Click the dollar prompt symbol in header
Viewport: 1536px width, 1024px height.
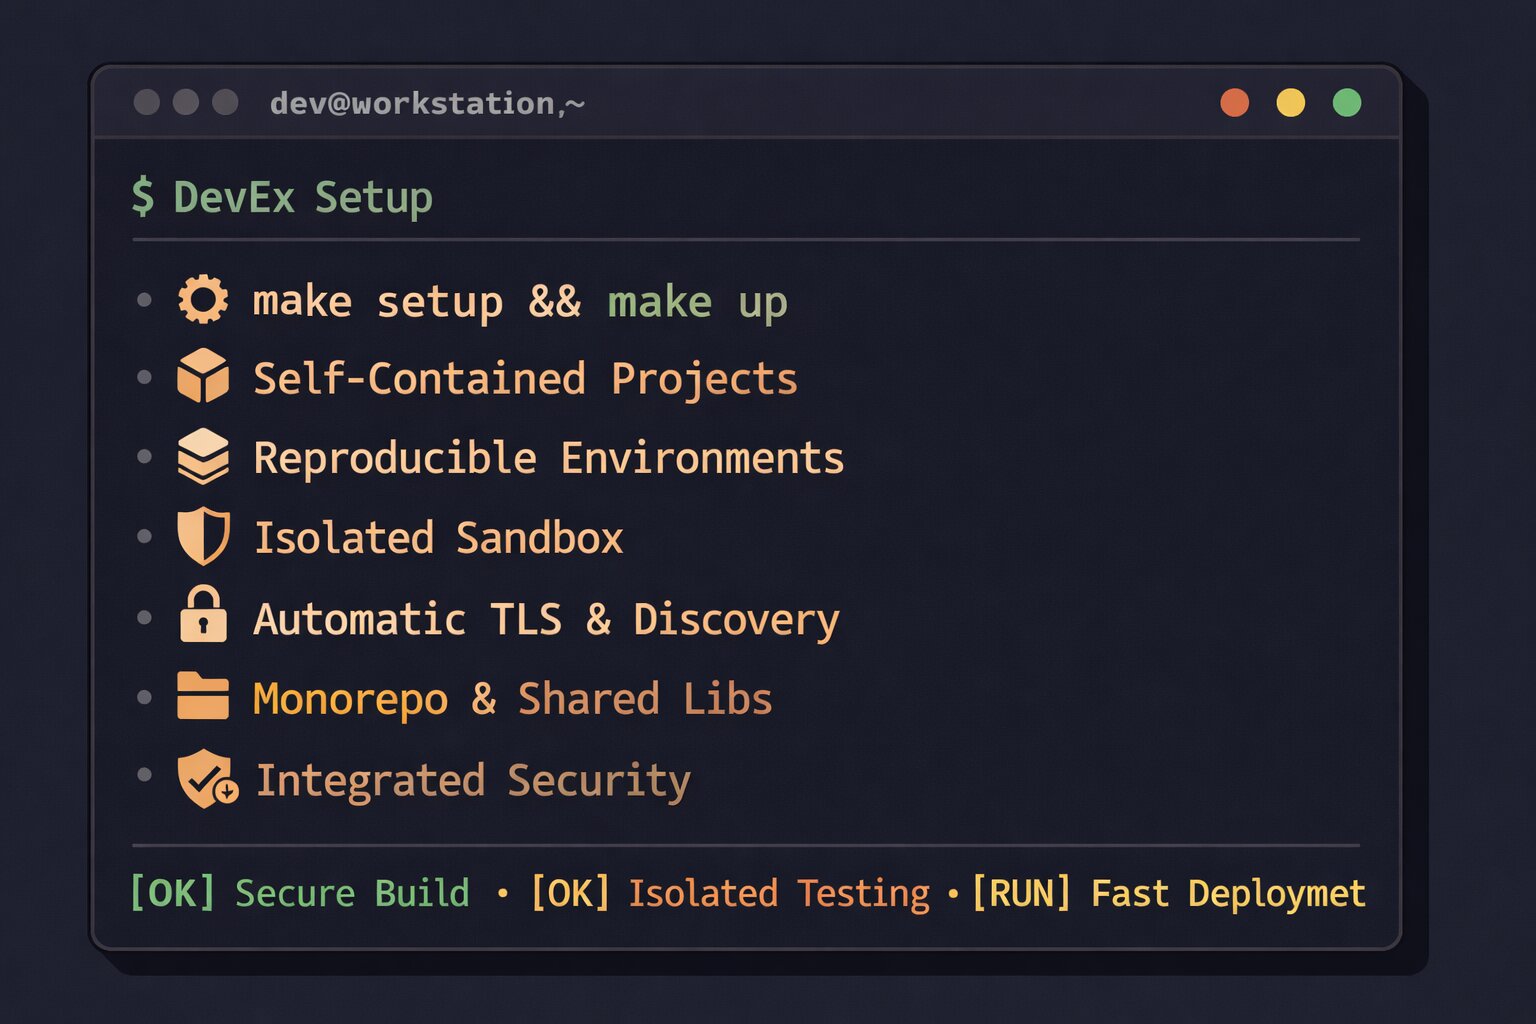click(143, 196)
